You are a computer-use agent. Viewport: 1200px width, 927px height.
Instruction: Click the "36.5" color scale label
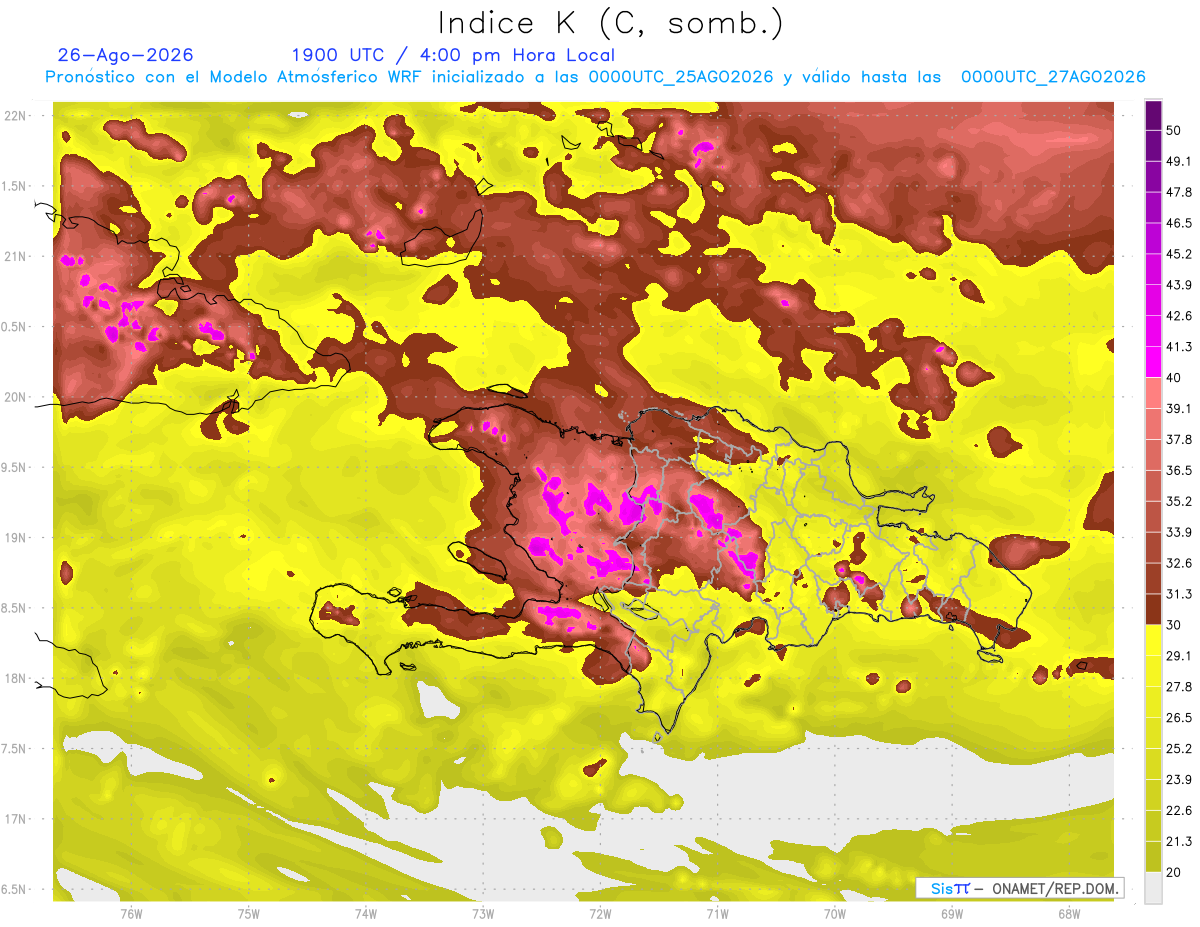pos(1179,470)
